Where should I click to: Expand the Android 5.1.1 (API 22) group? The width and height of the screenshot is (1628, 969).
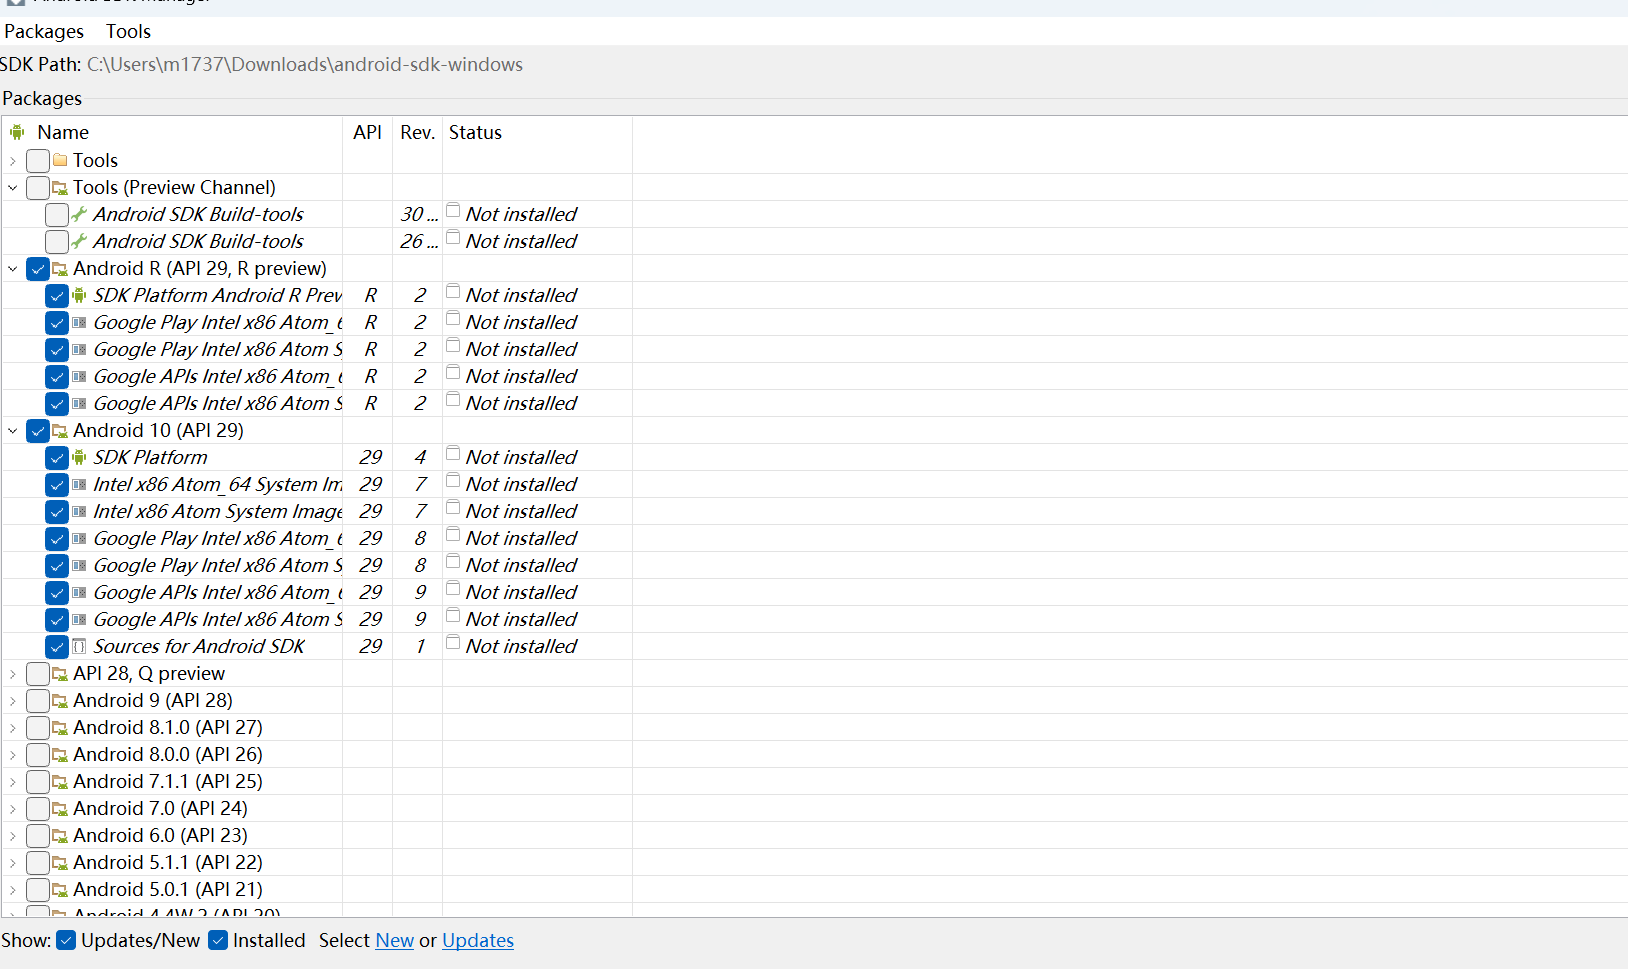(12, 862)
